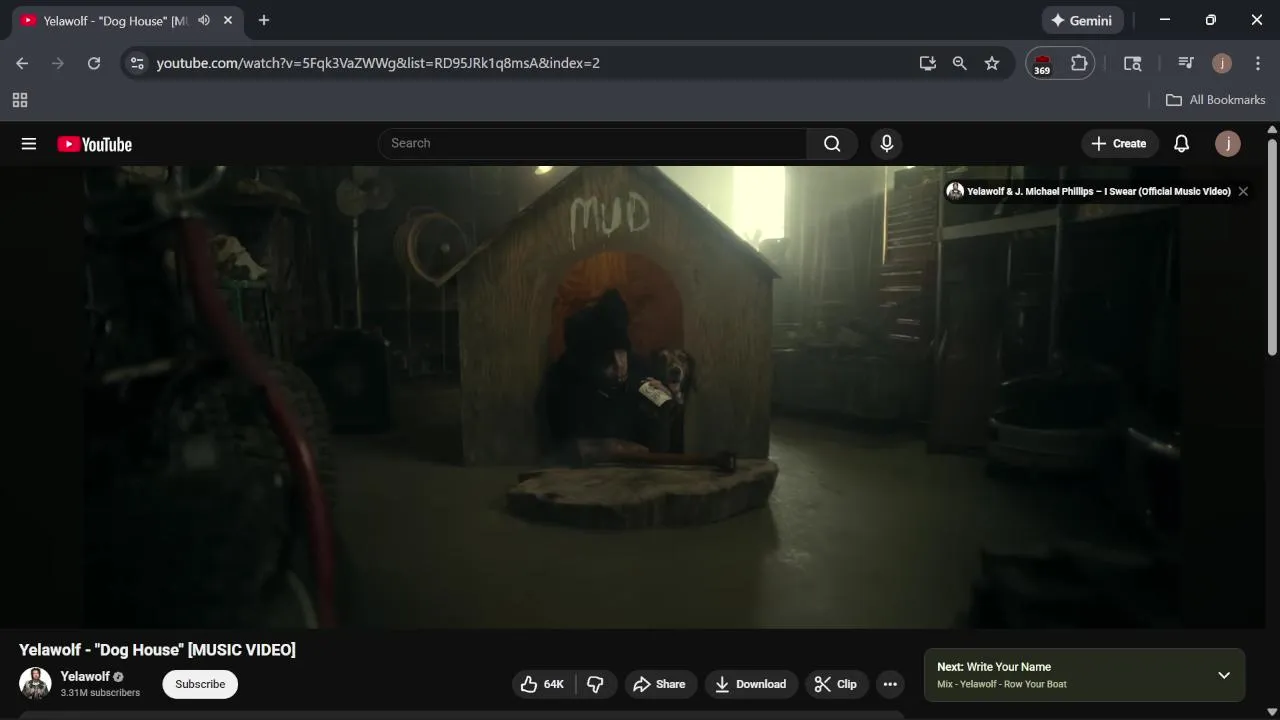Screen dimensions: 1280x720
Task: Click the video title text
Action: click(157, 650)
